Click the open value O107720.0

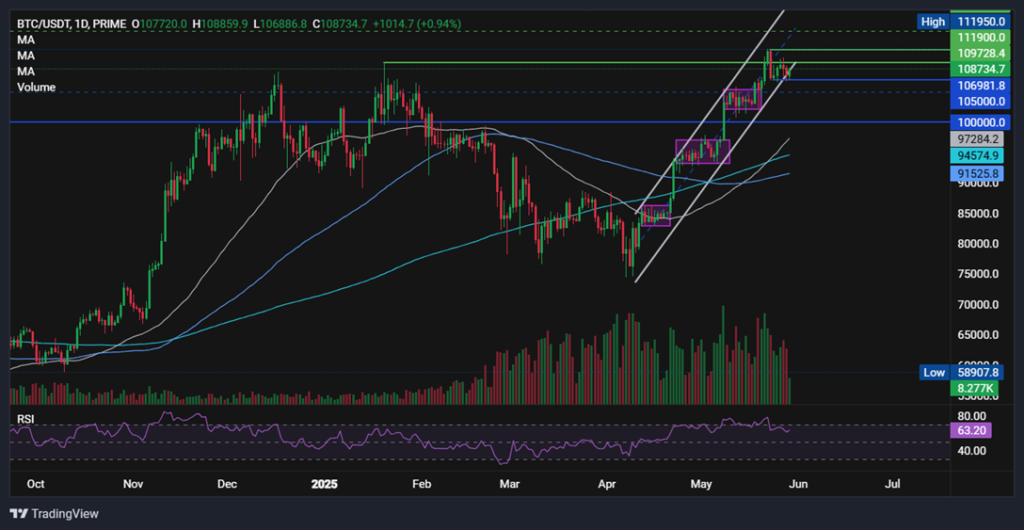tap(159, 23)
